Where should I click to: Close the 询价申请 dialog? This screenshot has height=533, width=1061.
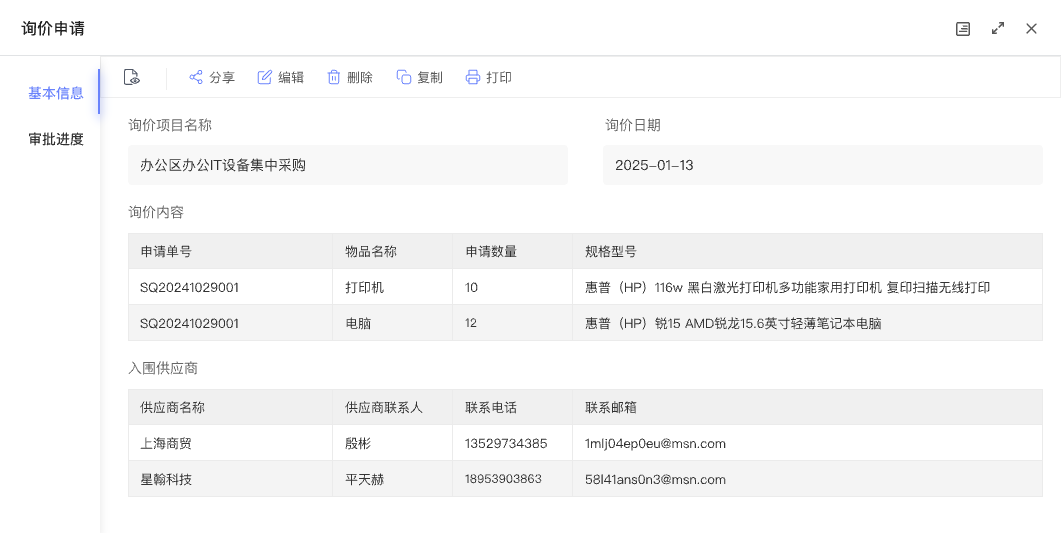[x=1031, y=29]
